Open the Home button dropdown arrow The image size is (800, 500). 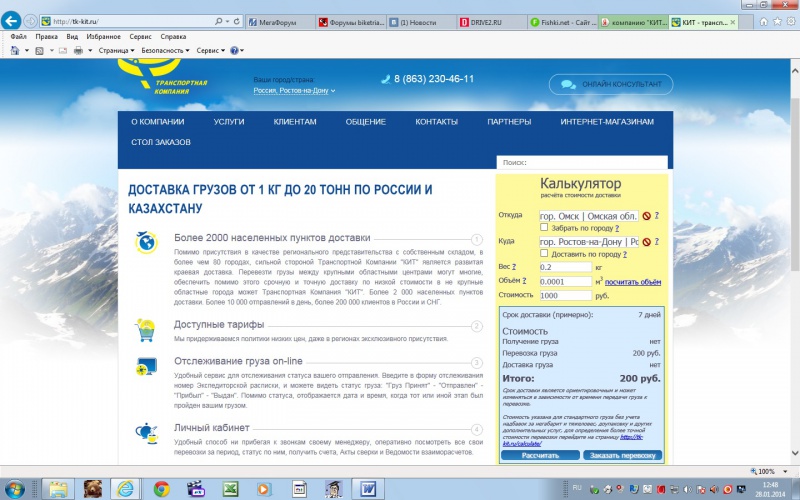(27, 51)
